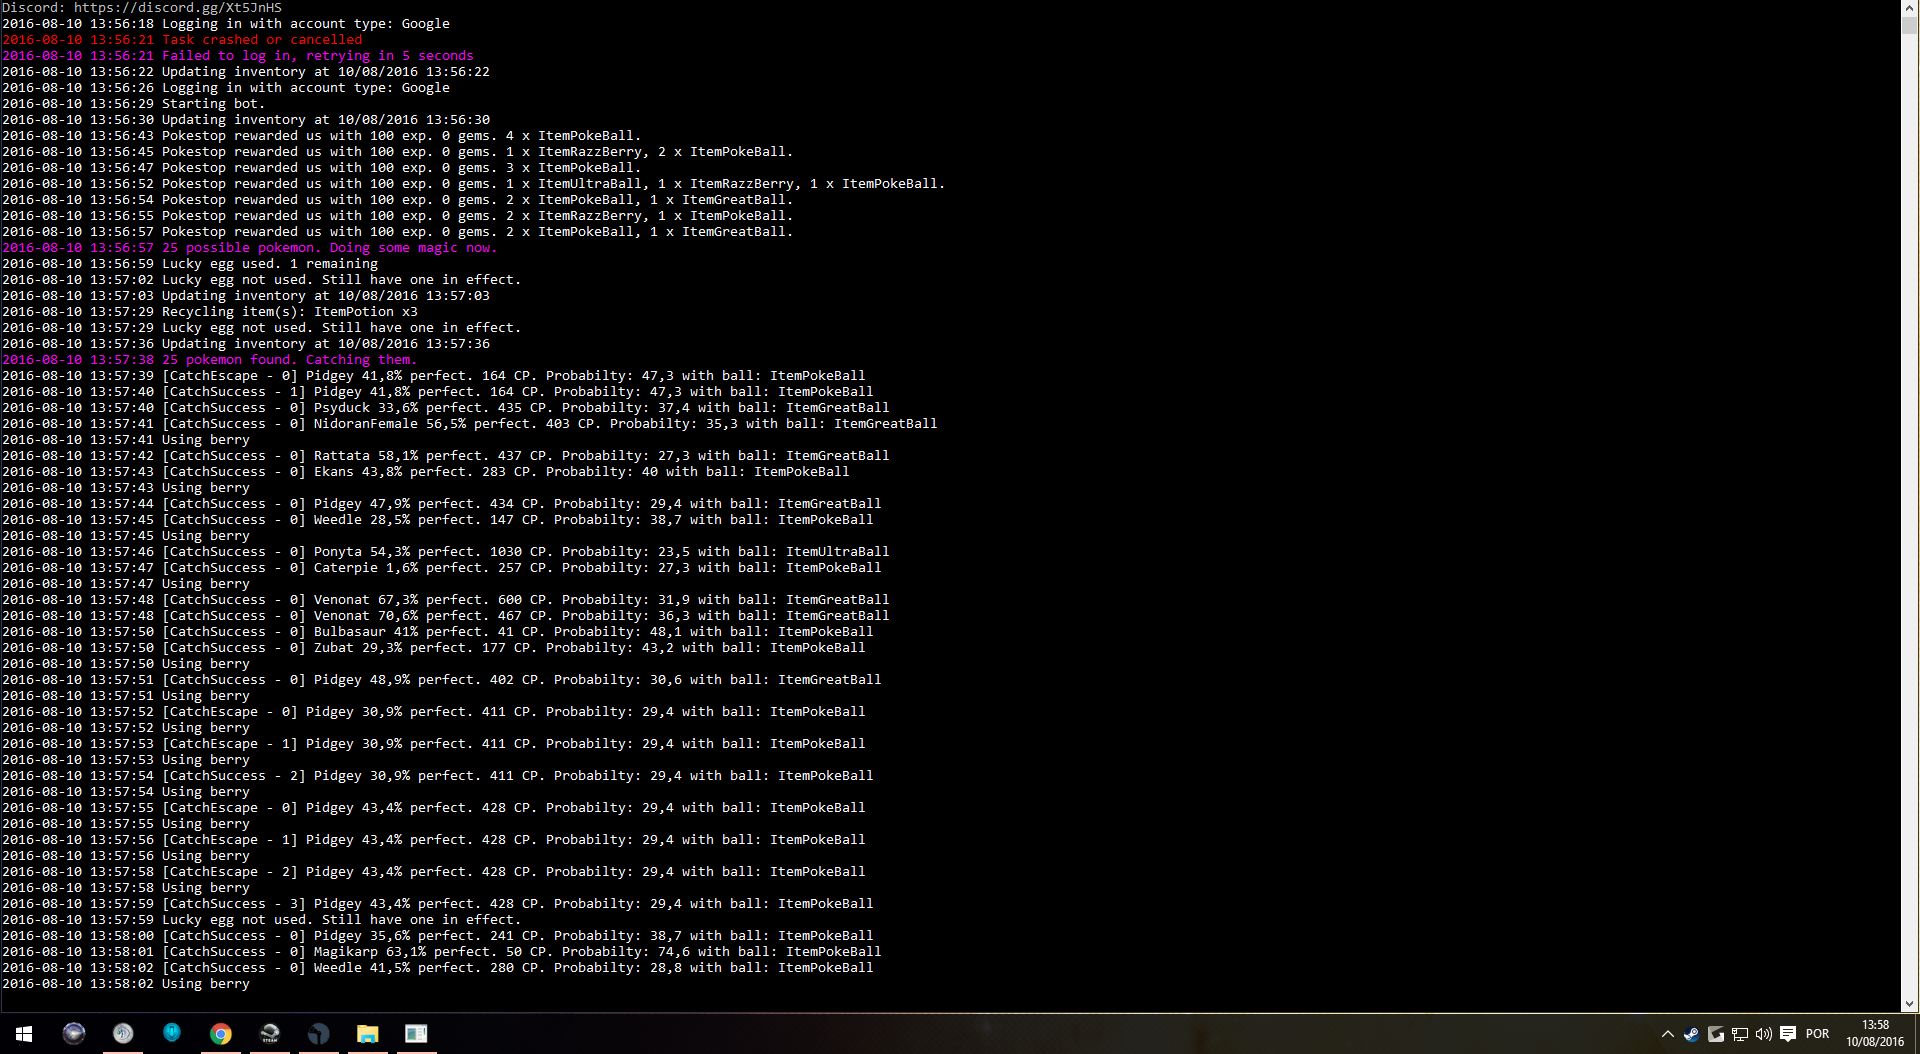Open the gray G tray icon
This screenshot has width=1920, height=1054.
pos(1715,1034)
